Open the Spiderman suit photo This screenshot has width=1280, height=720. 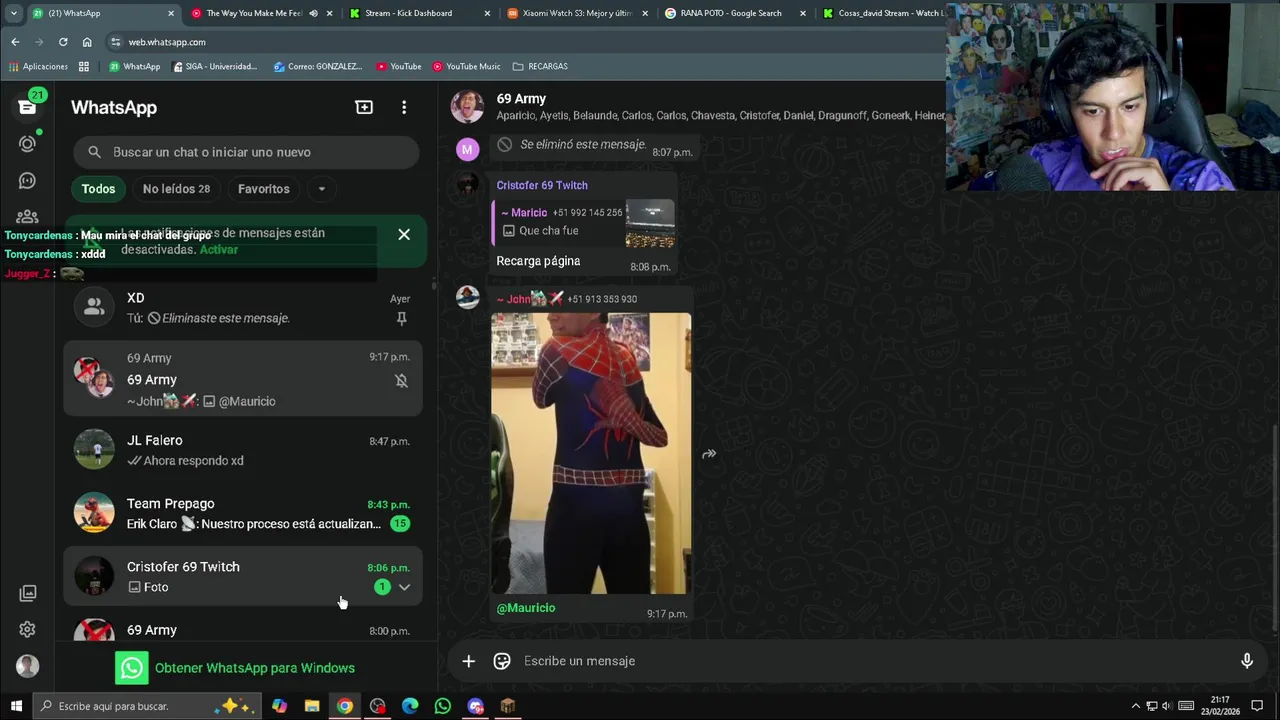click(590, 454)
